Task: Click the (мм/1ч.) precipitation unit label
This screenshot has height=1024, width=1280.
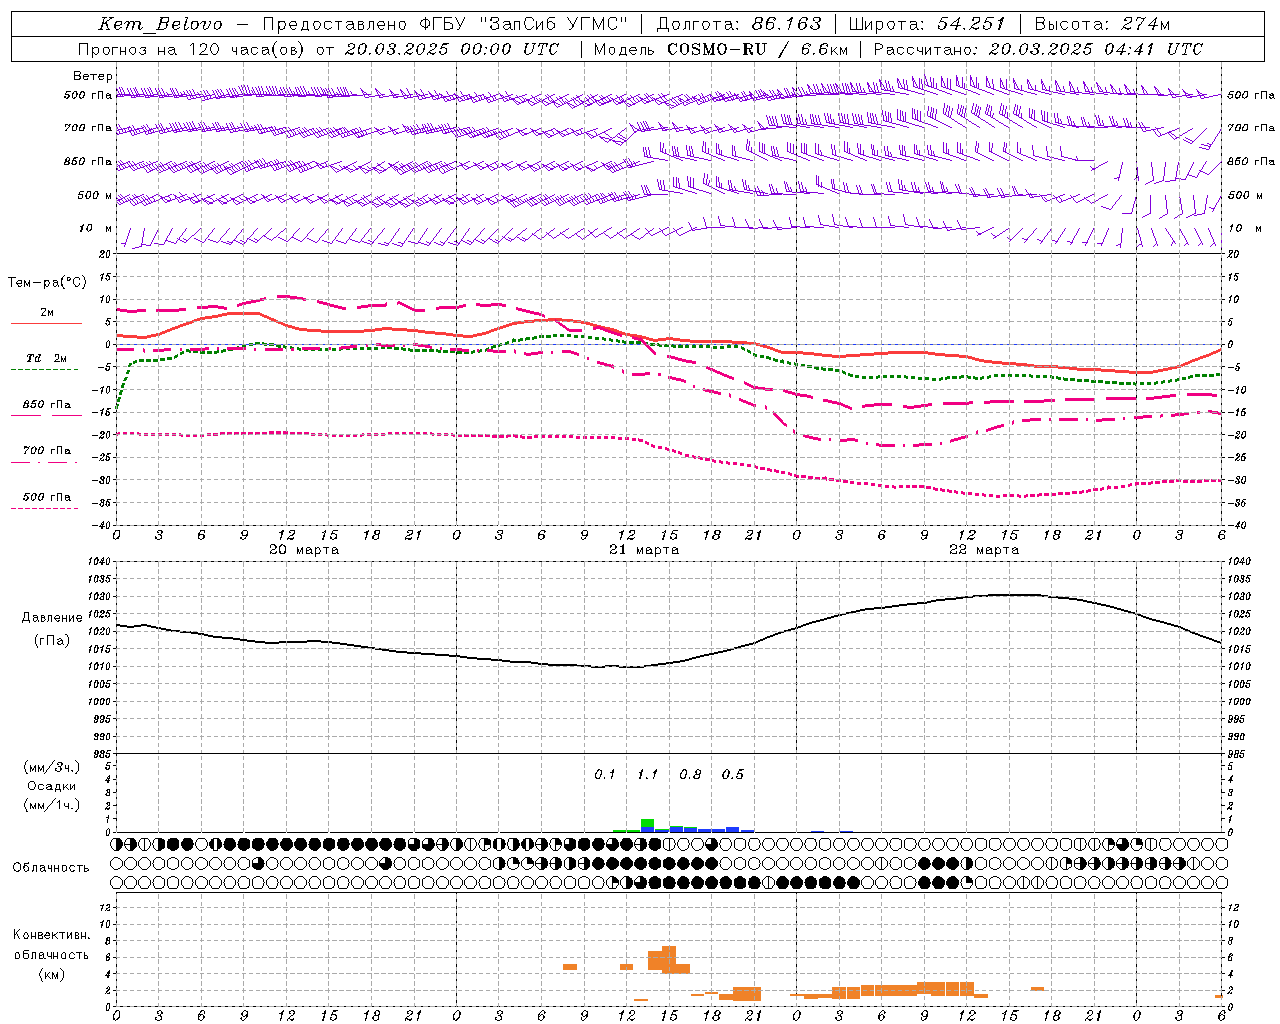Action: point(52,805)
